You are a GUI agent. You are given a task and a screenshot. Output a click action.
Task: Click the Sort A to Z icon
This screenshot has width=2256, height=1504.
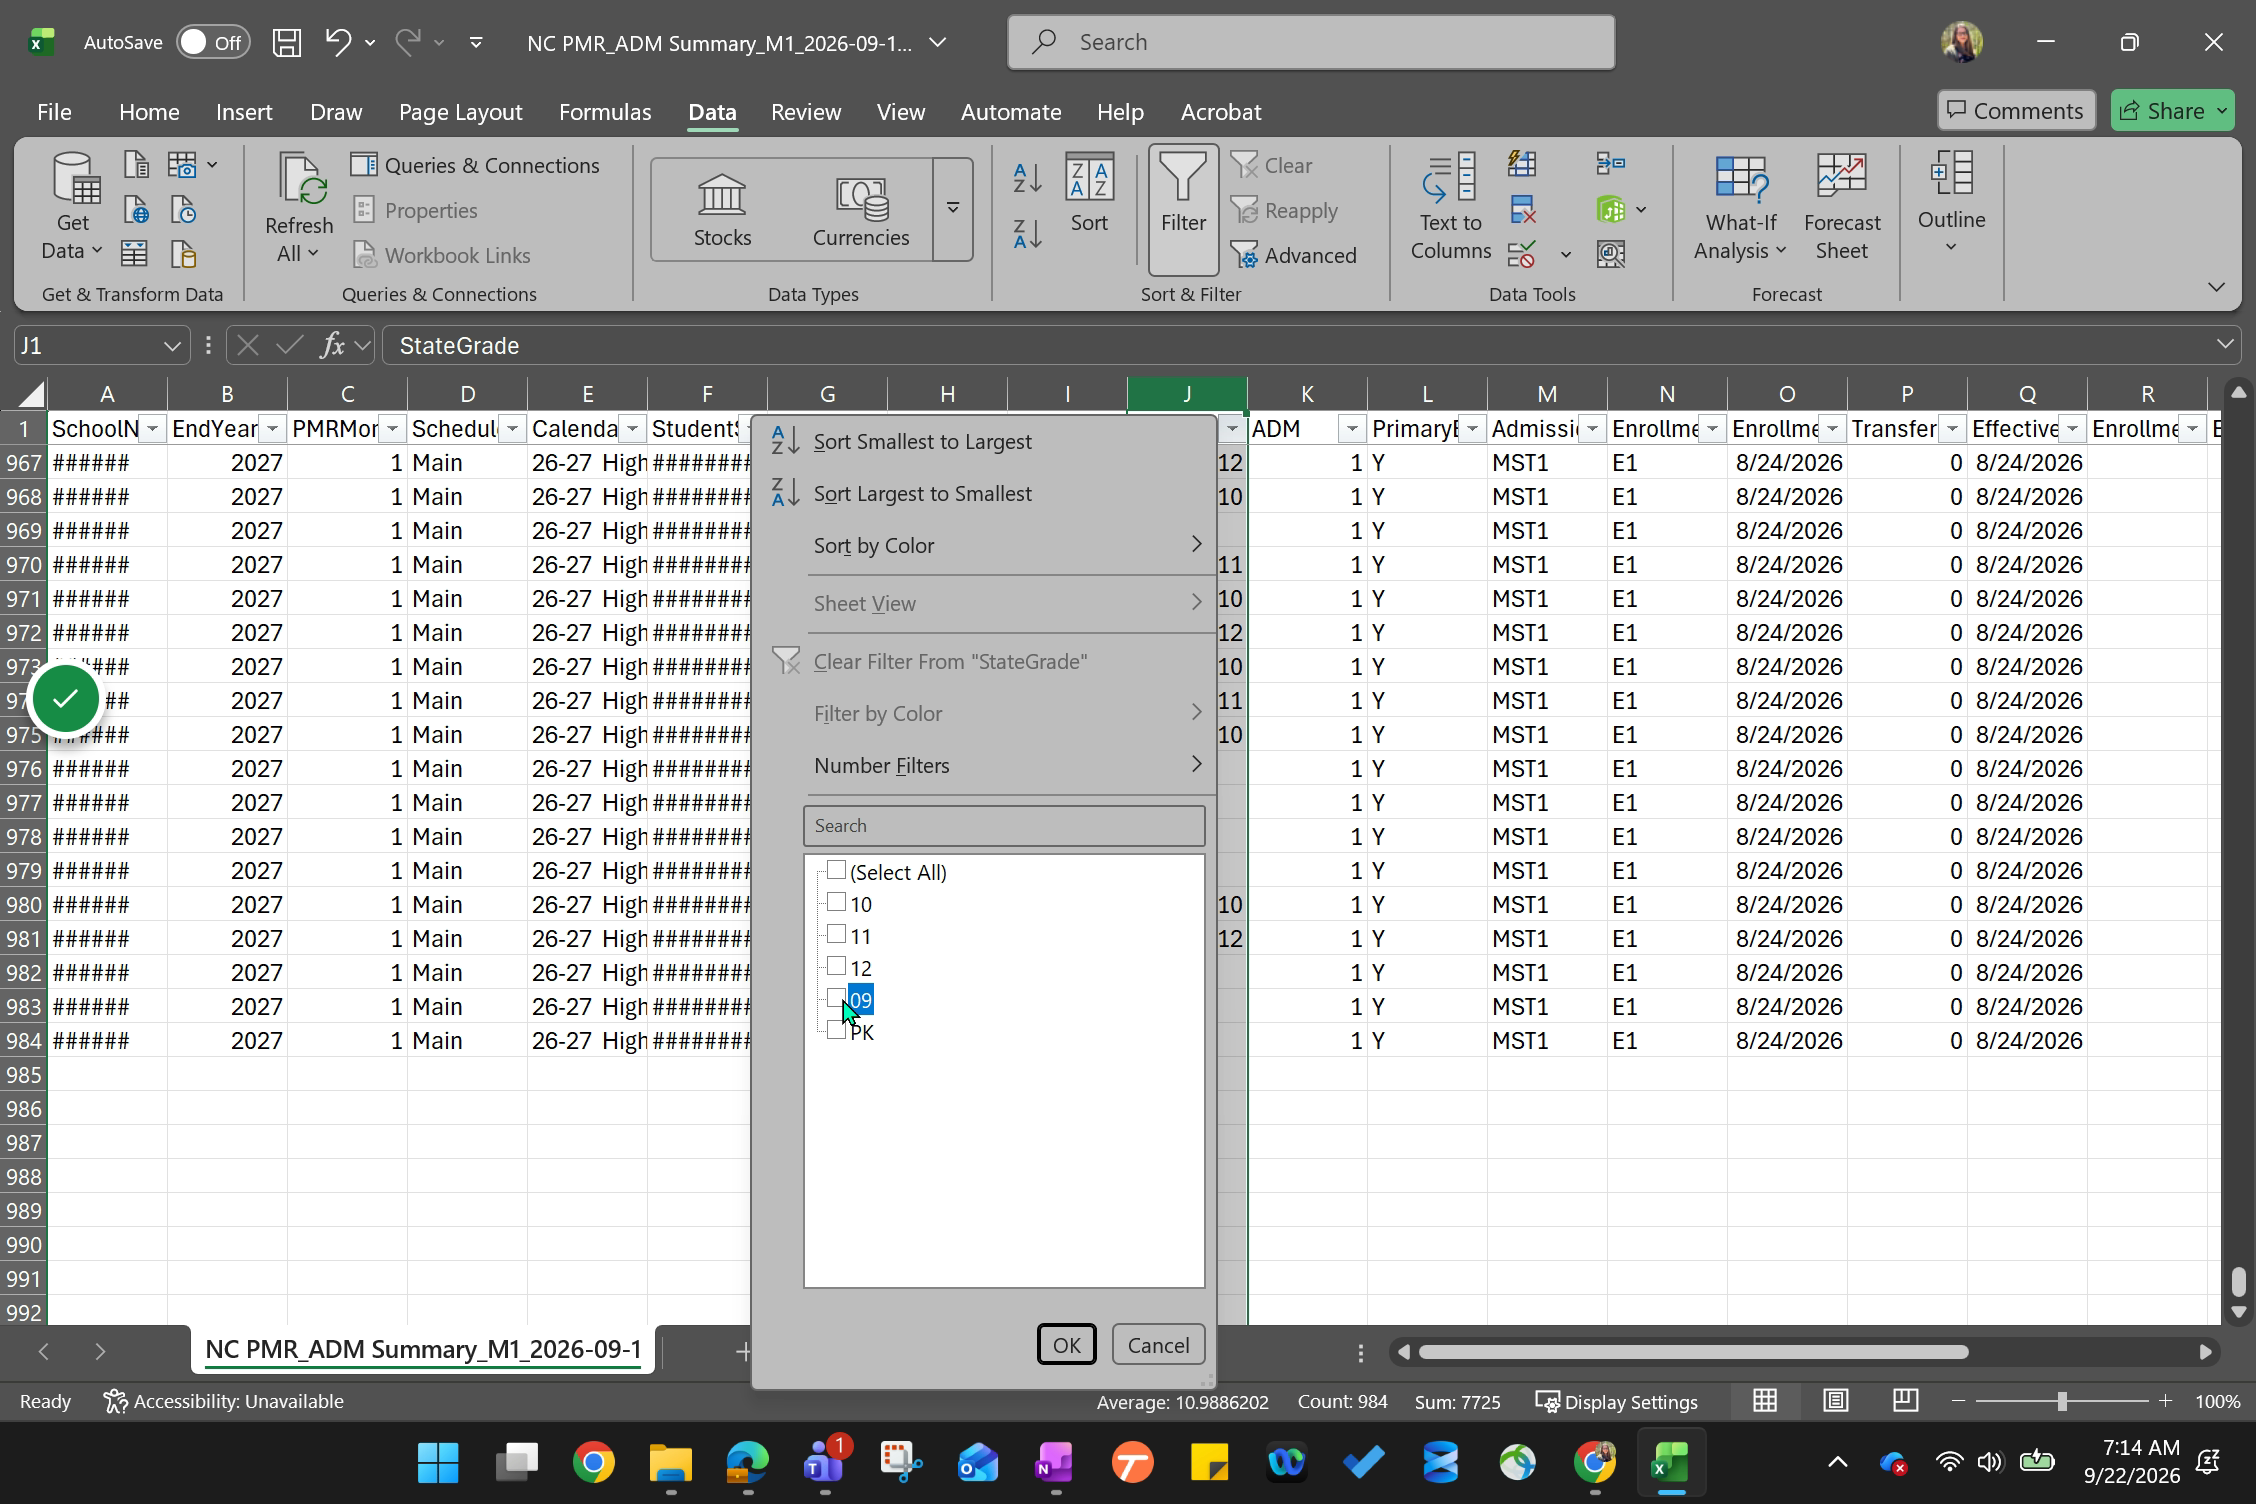point(1027,179)
